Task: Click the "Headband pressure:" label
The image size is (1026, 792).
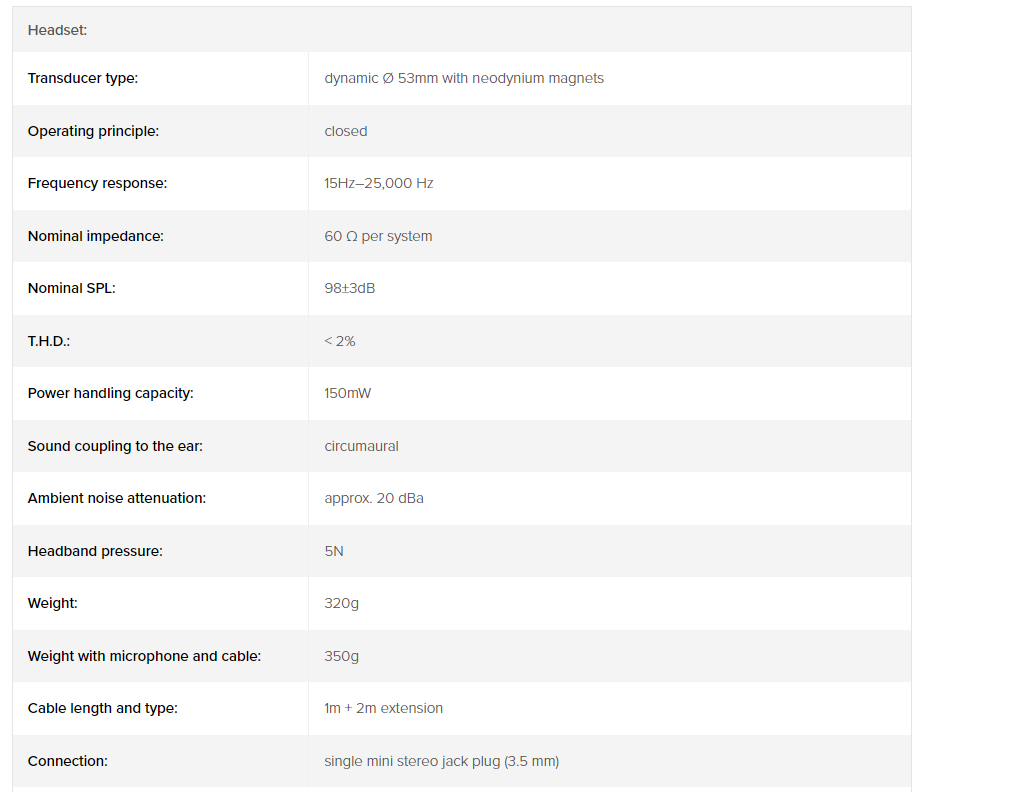Action: [95, 551]
